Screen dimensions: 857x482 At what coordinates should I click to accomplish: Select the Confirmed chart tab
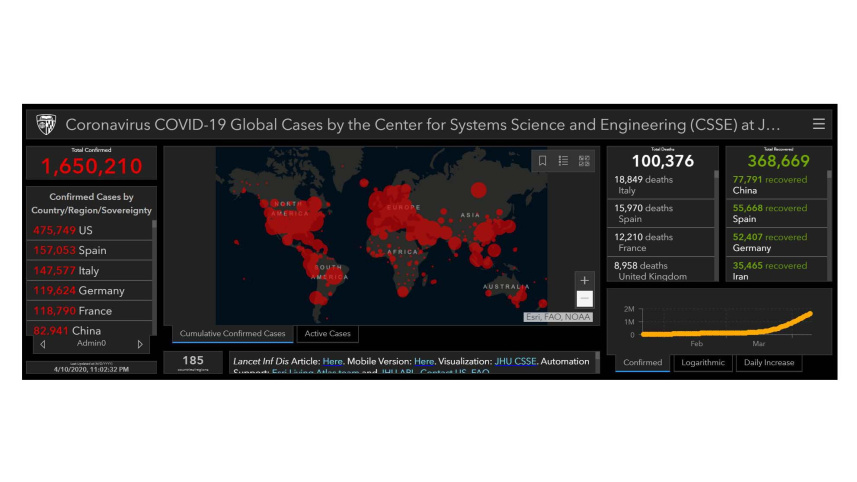point(642,362)
